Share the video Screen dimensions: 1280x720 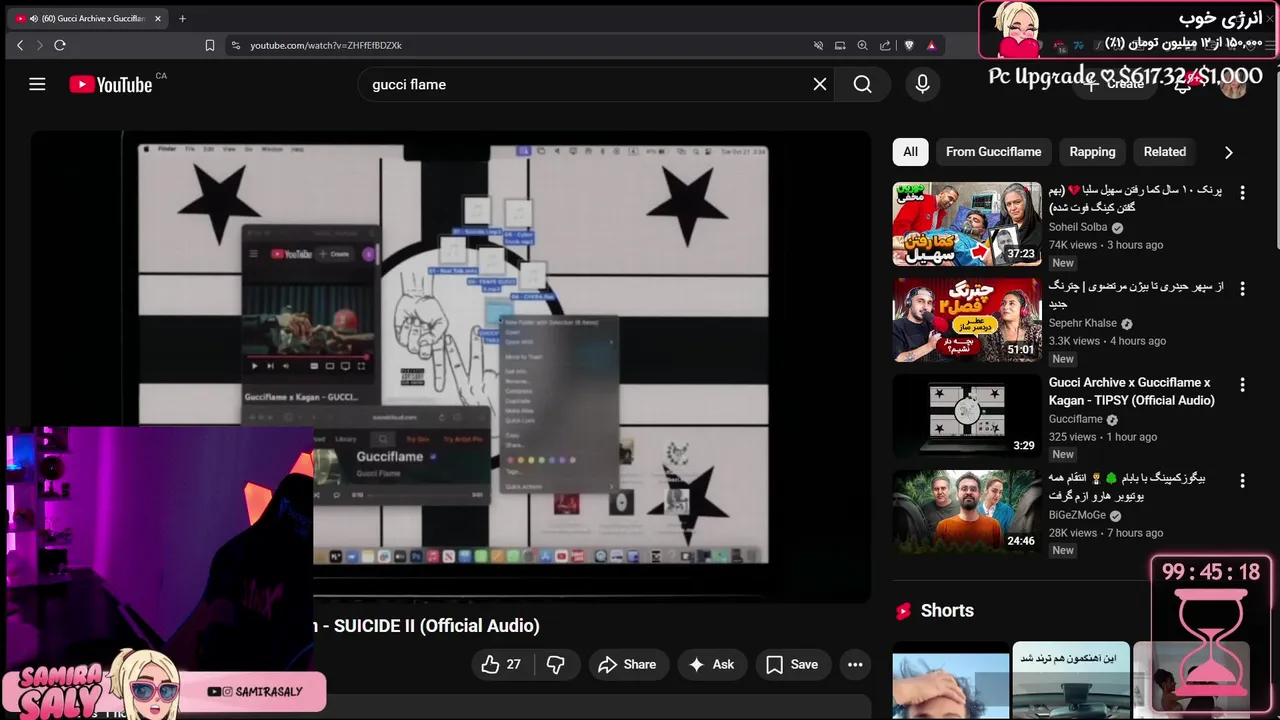627,664
